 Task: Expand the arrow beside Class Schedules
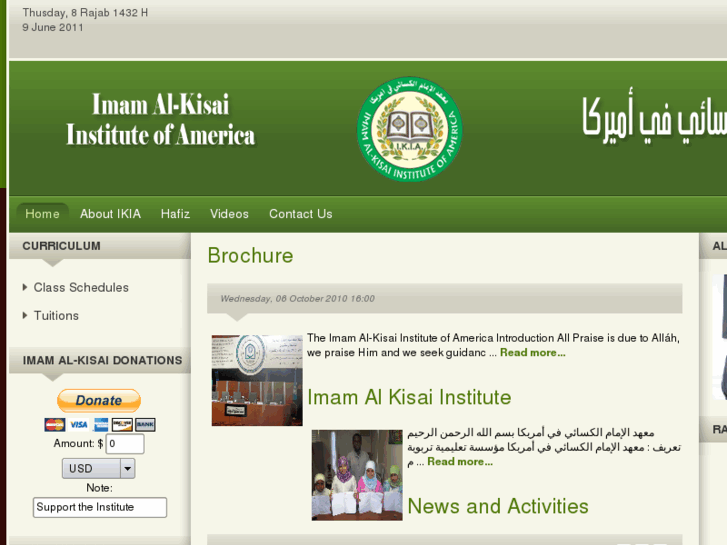point(25,288)
